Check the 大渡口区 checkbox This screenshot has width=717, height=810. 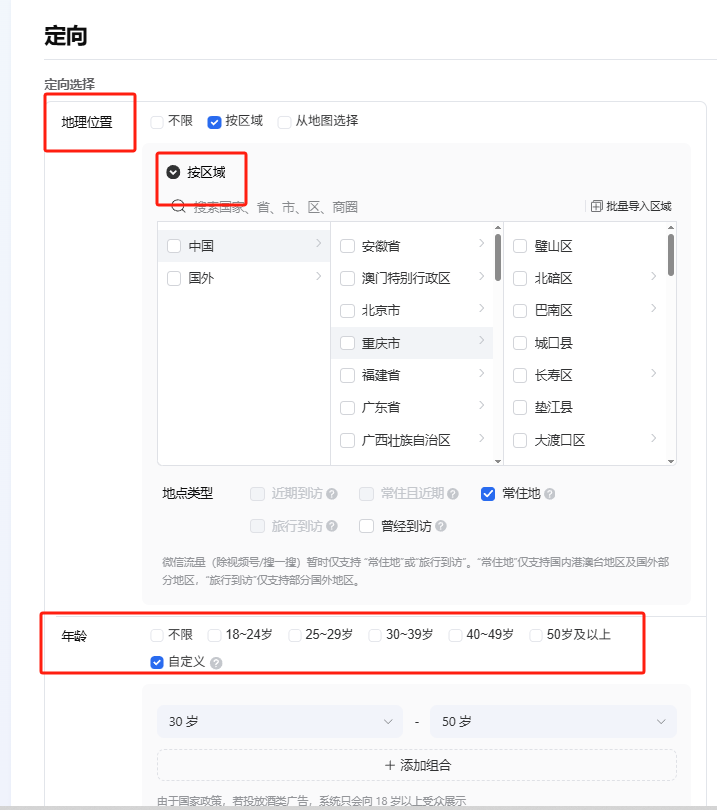pyautogui.click(x=520, y=441)
